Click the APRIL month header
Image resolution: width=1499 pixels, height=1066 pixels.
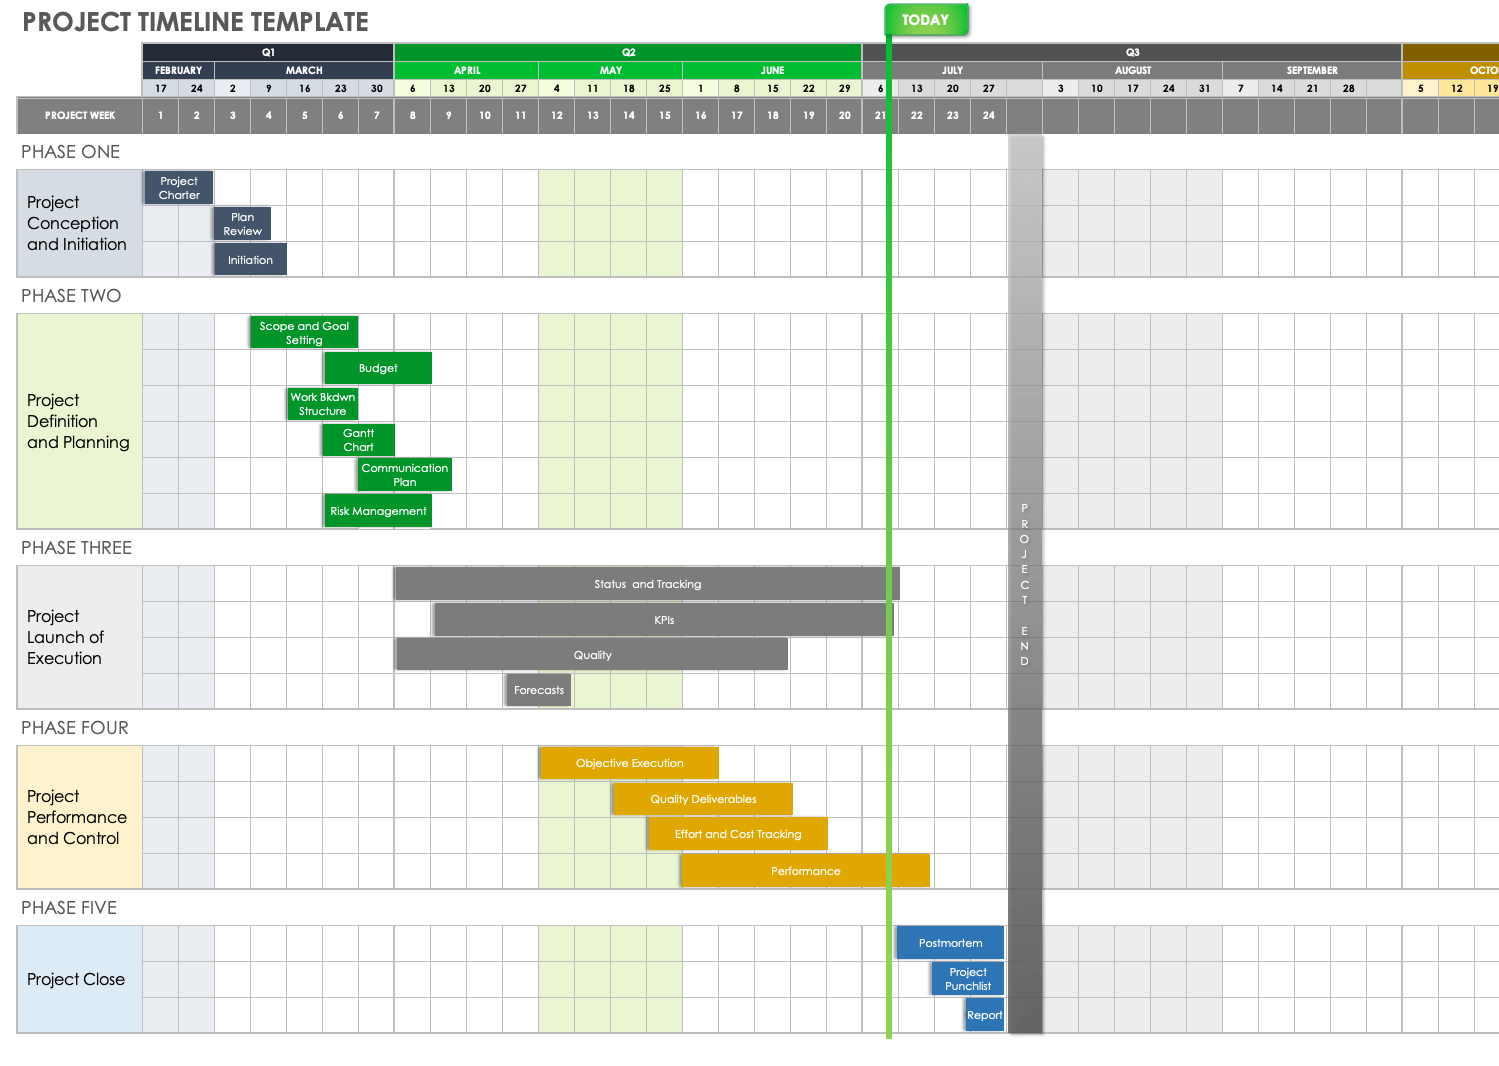[467, 70]
